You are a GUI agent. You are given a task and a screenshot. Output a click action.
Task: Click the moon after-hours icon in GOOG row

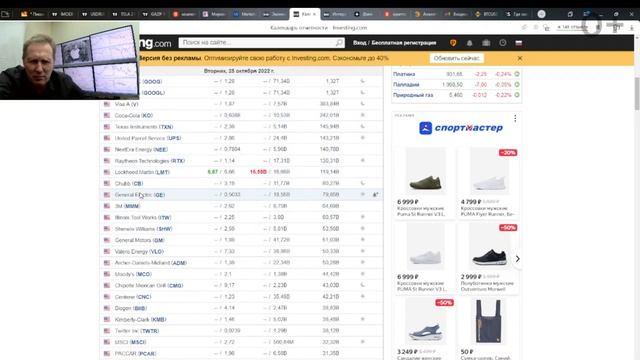[362, 81]
